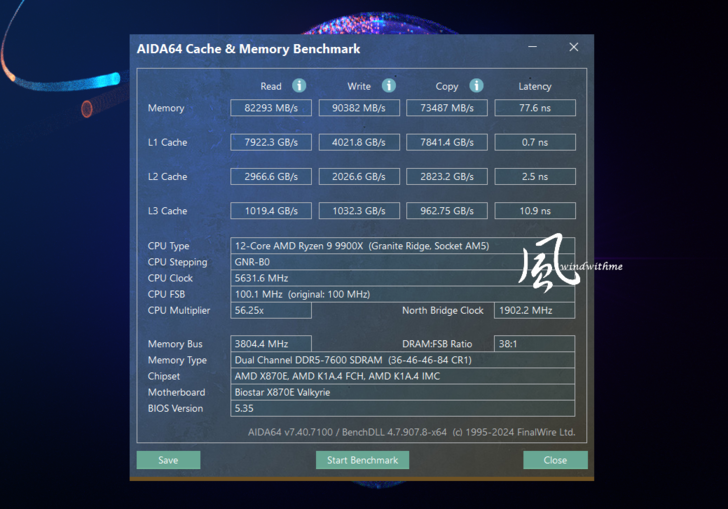Click the Latency column header
Image resolution: width=728 pixels, height=509 pixels.
pos(535,86)
